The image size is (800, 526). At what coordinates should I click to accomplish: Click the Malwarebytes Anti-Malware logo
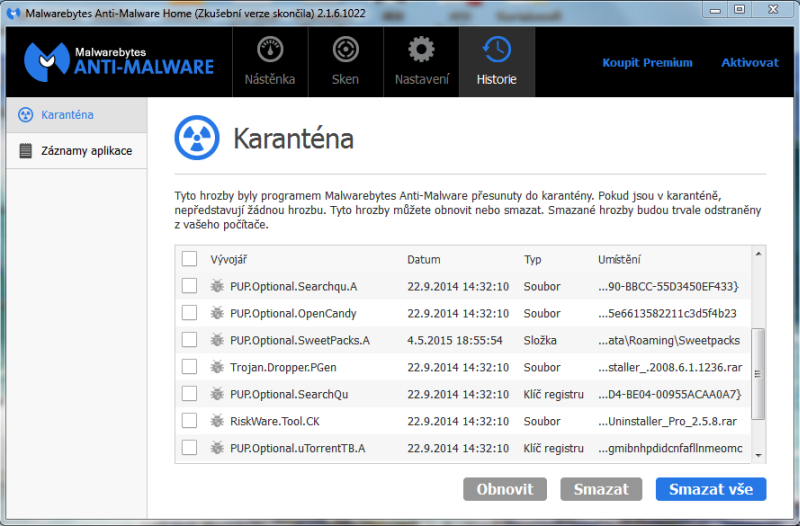pyautogui.click(x=120, y=60)
